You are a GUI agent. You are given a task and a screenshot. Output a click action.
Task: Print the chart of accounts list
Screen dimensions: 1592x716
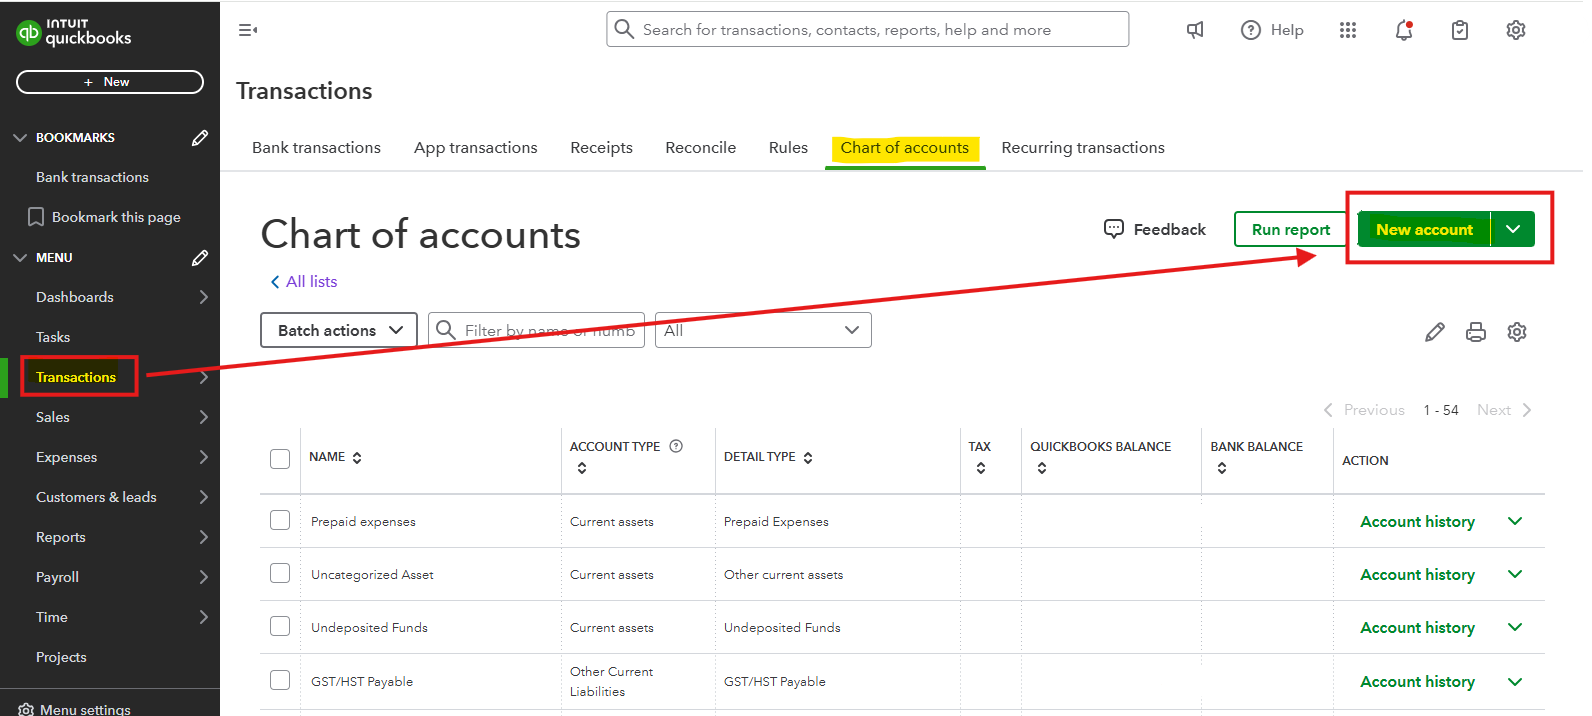tap(1476, 332)
